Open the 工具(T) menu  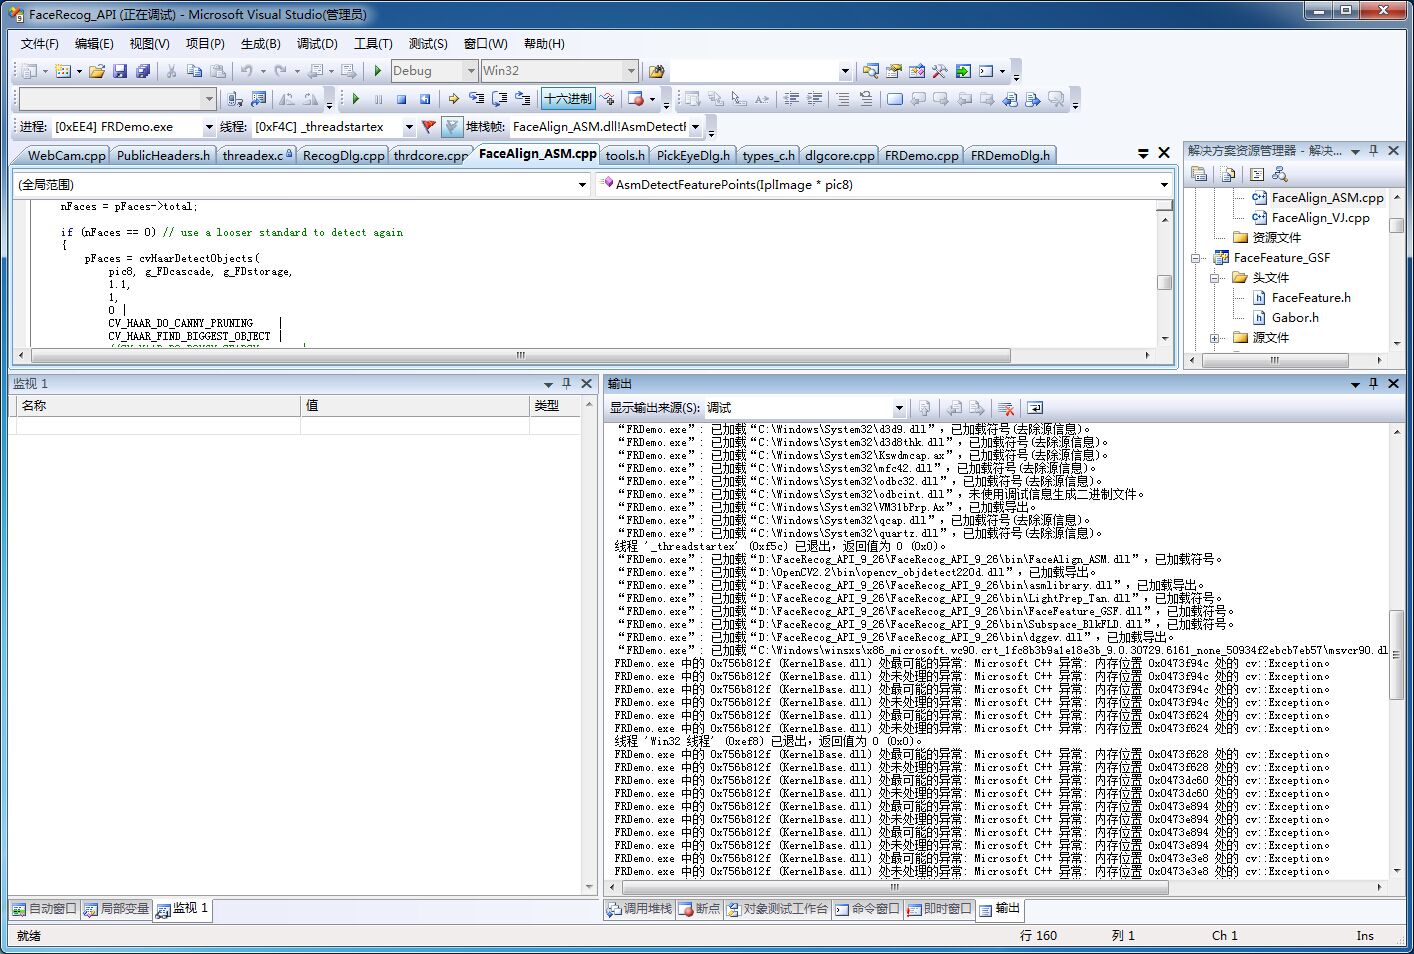click(373, 44)
